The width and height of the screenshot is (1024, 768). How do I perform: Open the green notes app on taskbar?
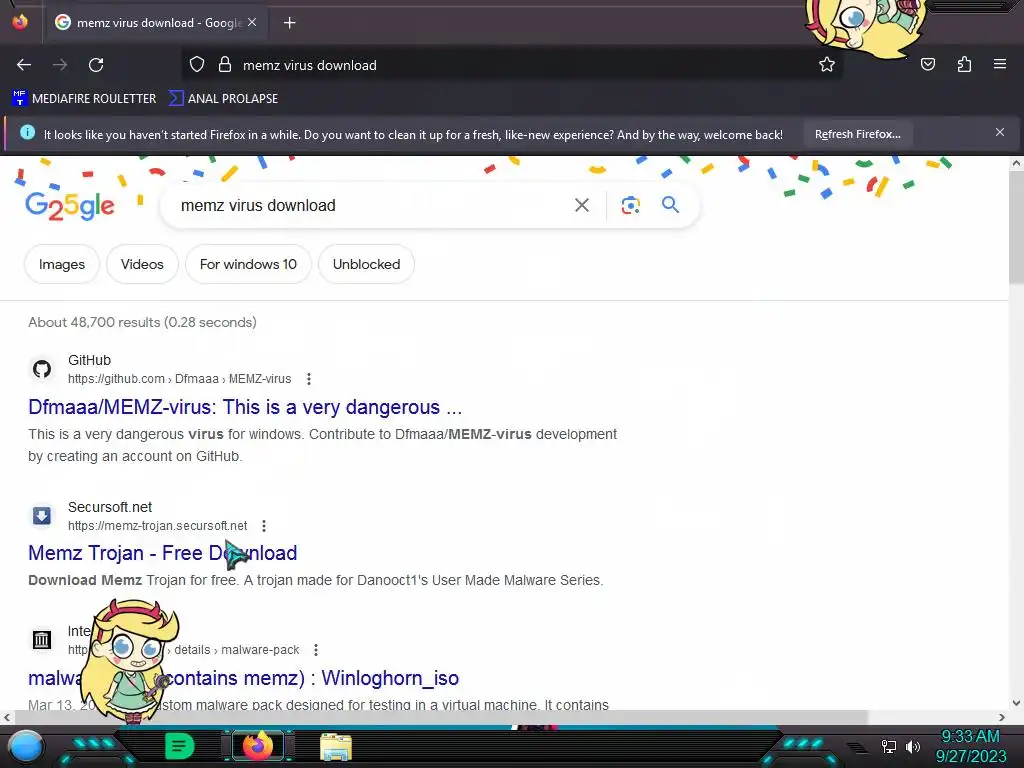point(180,746)
